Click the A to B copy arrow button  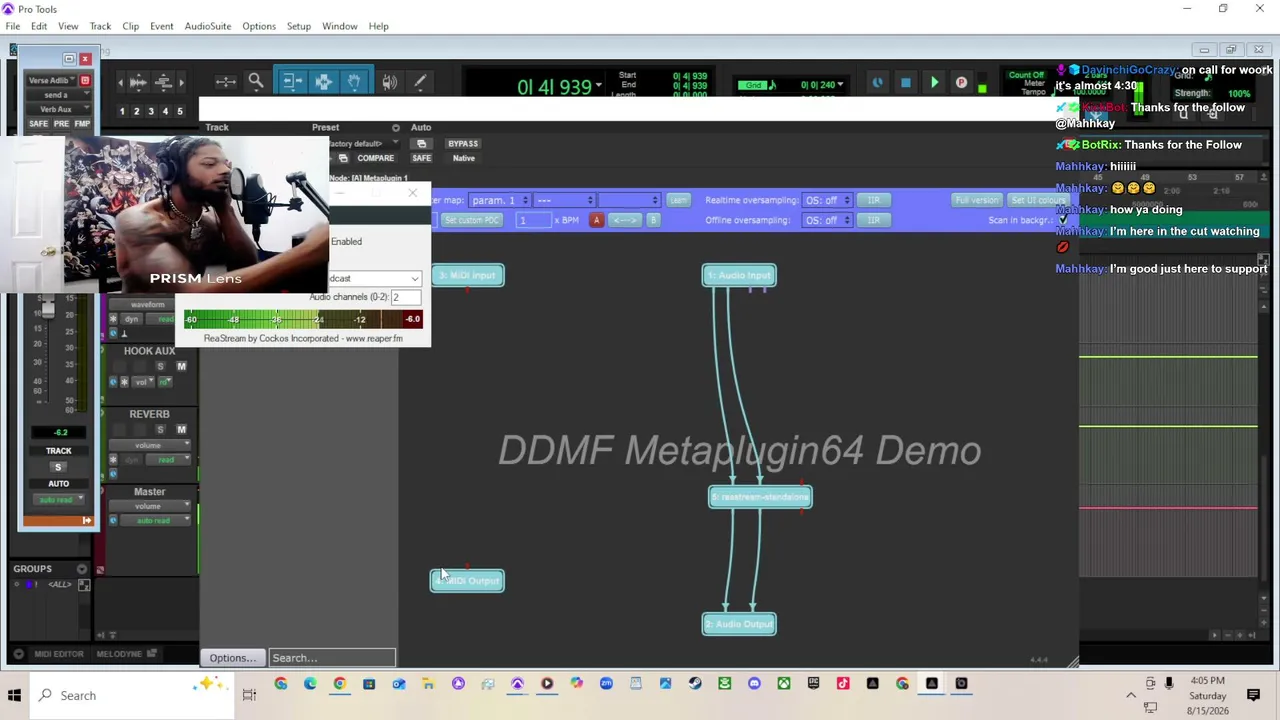625,220
